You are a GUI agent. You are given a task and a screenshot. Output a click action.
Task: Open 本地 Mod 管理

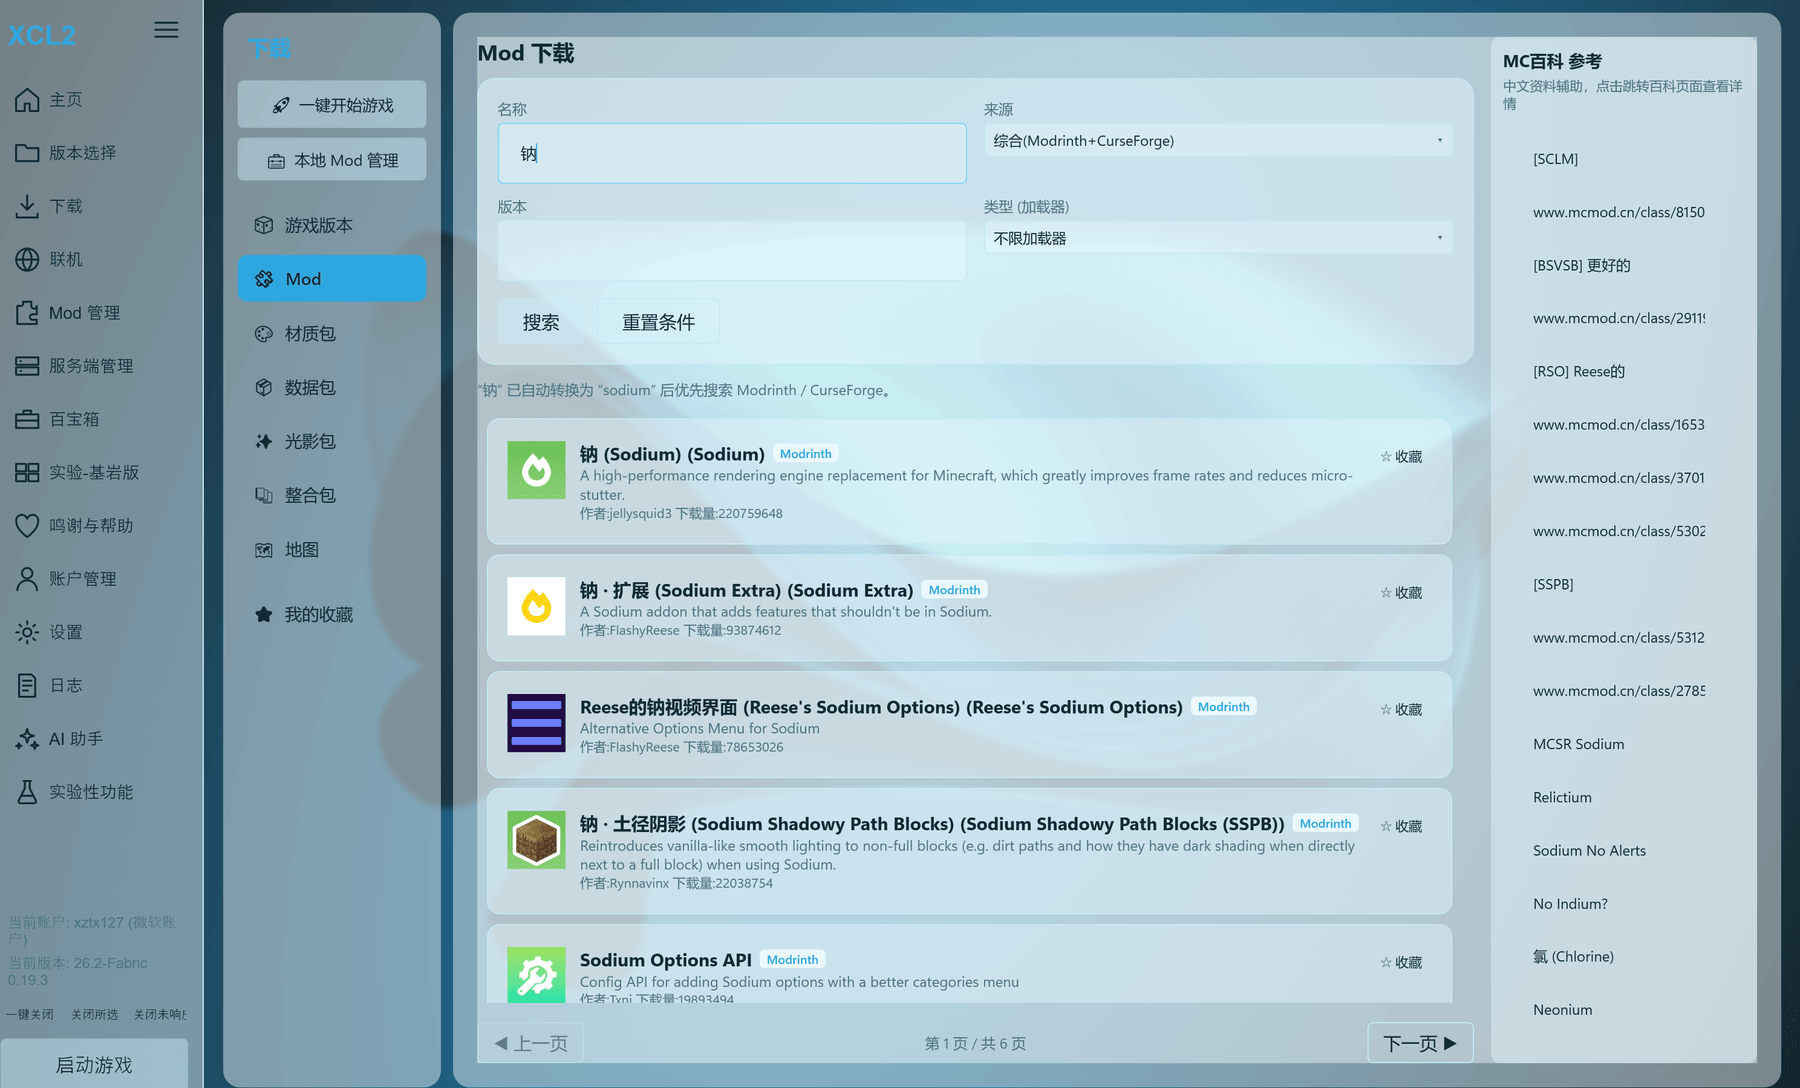coord(332,160)
